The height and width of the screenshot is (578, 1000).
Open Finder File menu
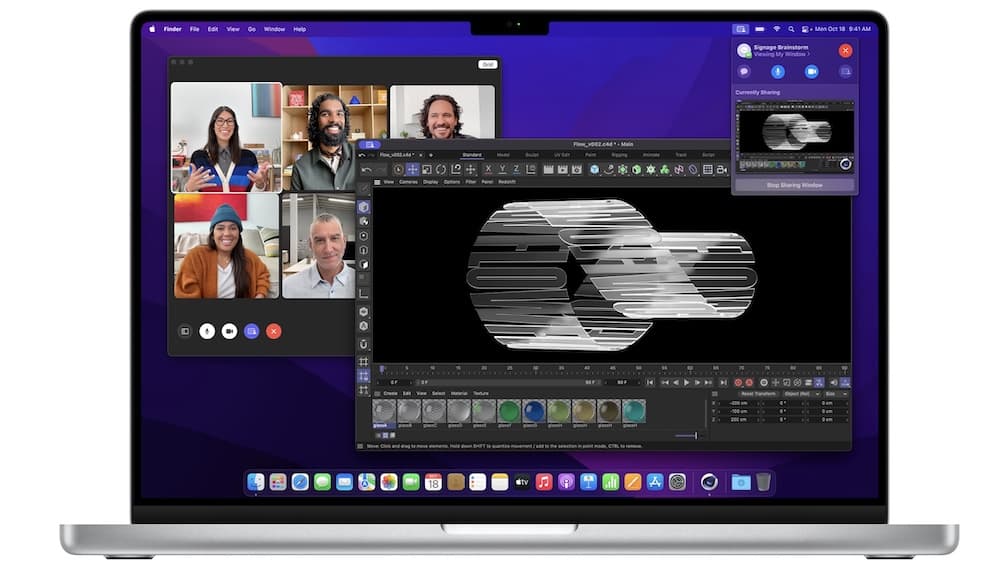(x=195, y=29)
